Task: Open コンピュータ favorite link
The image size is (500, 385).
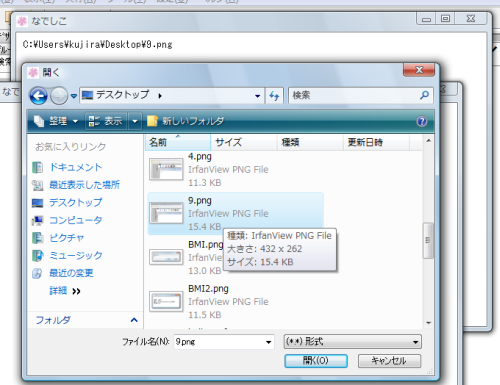Action: pyautogui.click(x=76, y=220)
